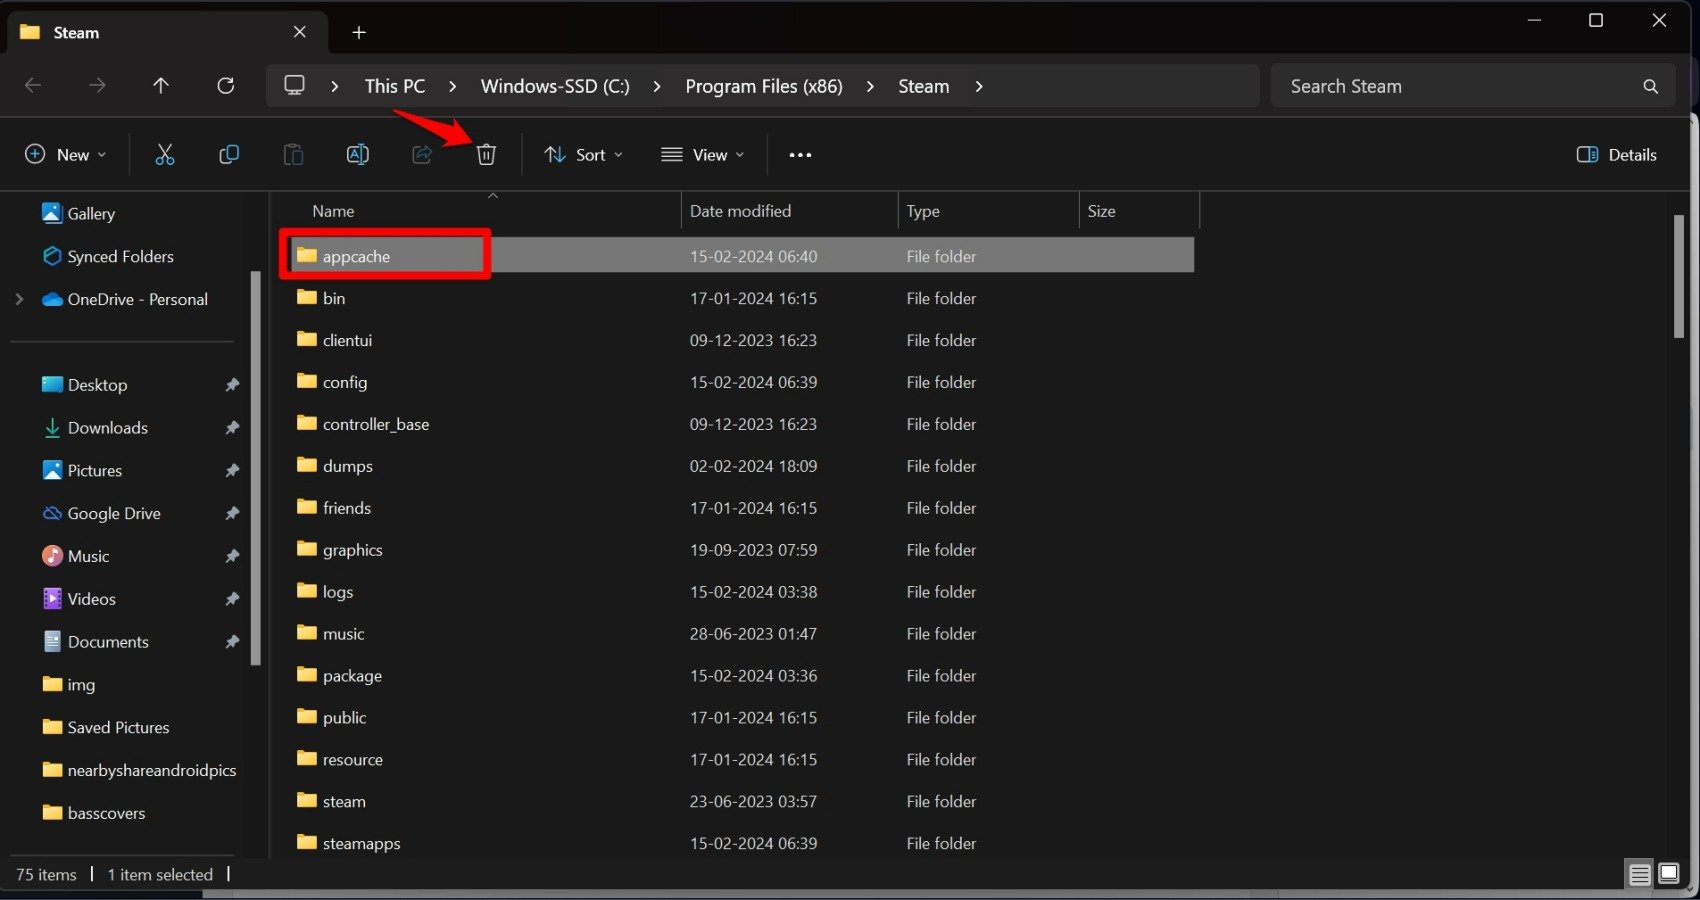This screenshot has height=900, width=1700.
Task: Click the file list vertical scrollbar
Action: tap(1679, 276)
